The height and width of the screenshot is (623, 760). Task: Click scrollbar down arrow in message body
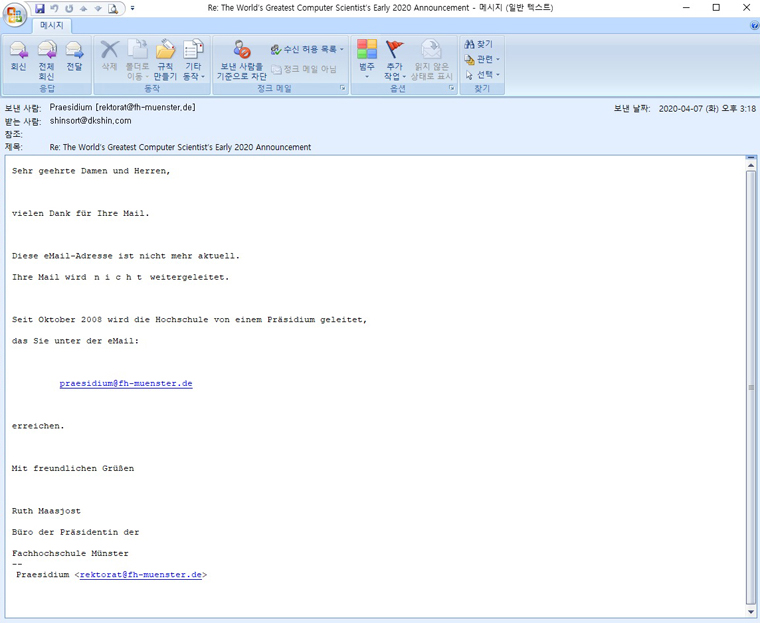751,611
